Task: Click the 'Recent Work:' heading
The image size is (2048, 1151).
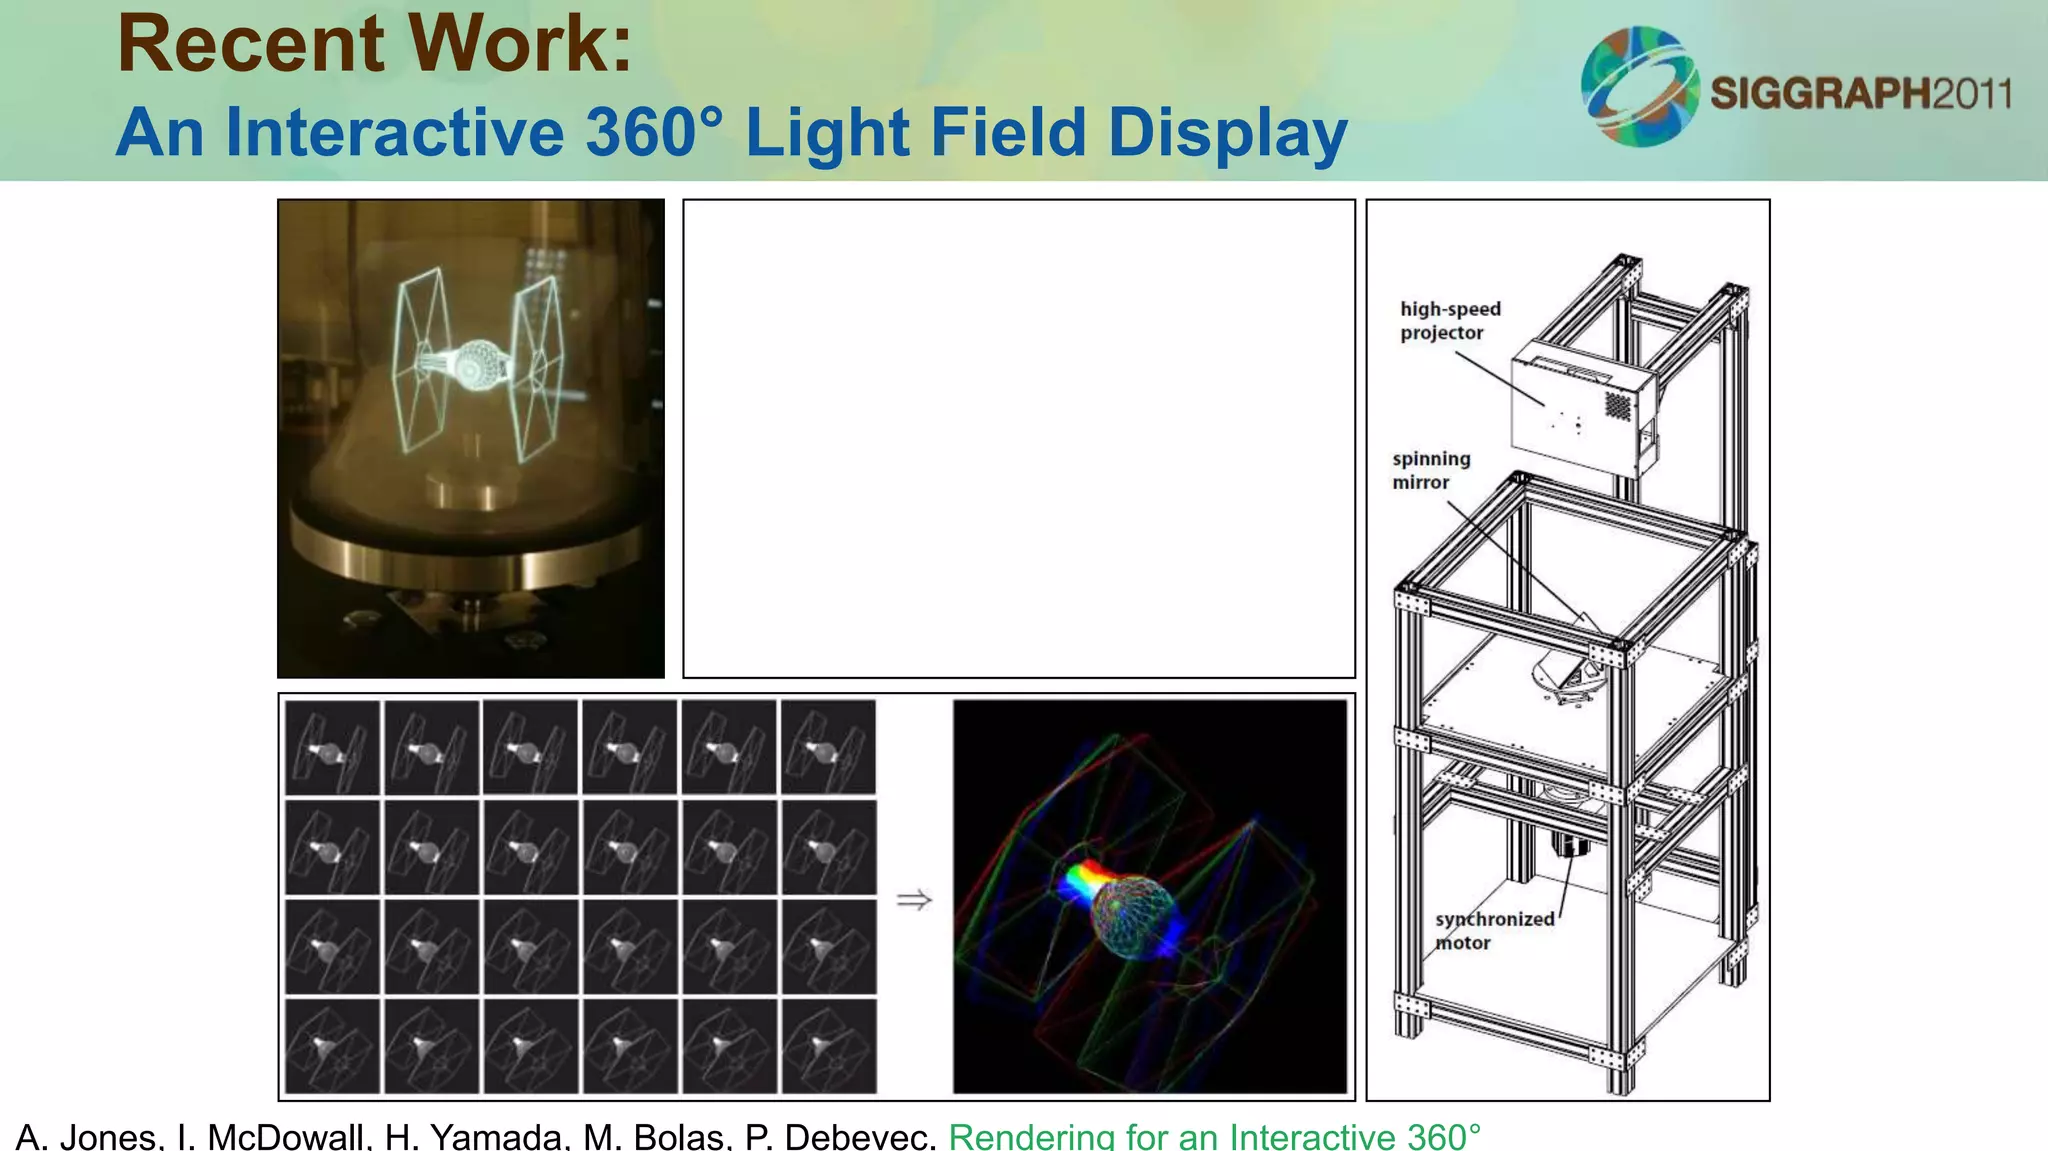Action: tap(375, 44)
